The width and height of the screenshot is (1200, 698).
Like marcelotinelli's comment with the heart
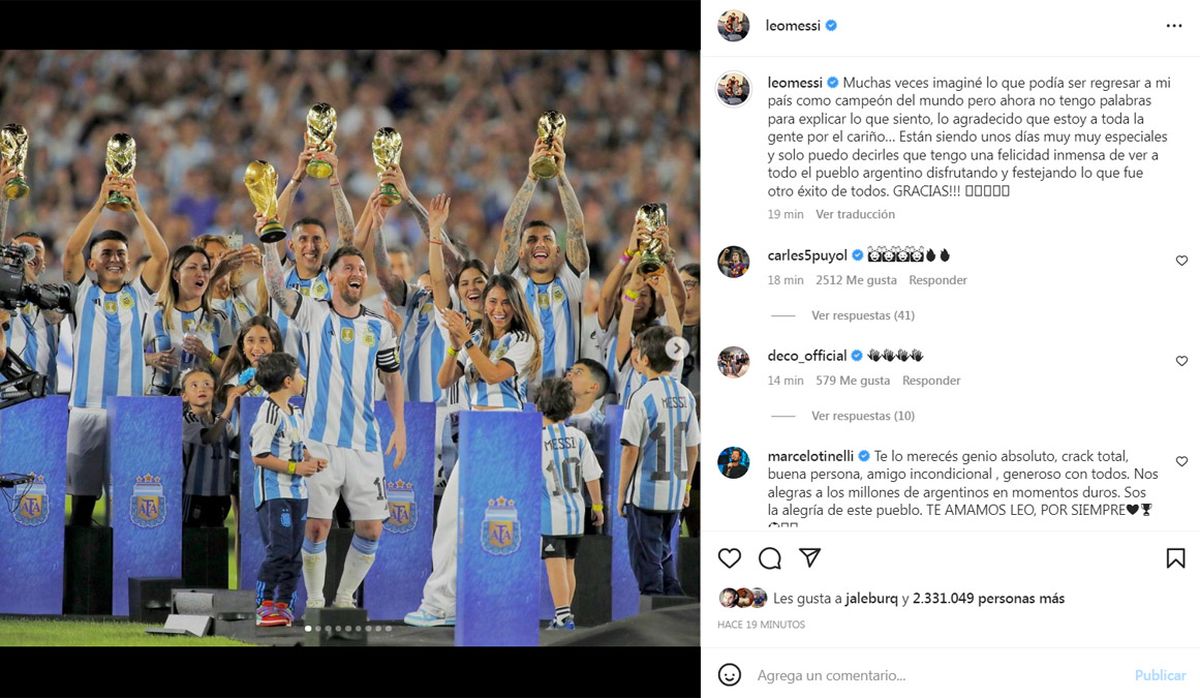[x=1181, y=462]
